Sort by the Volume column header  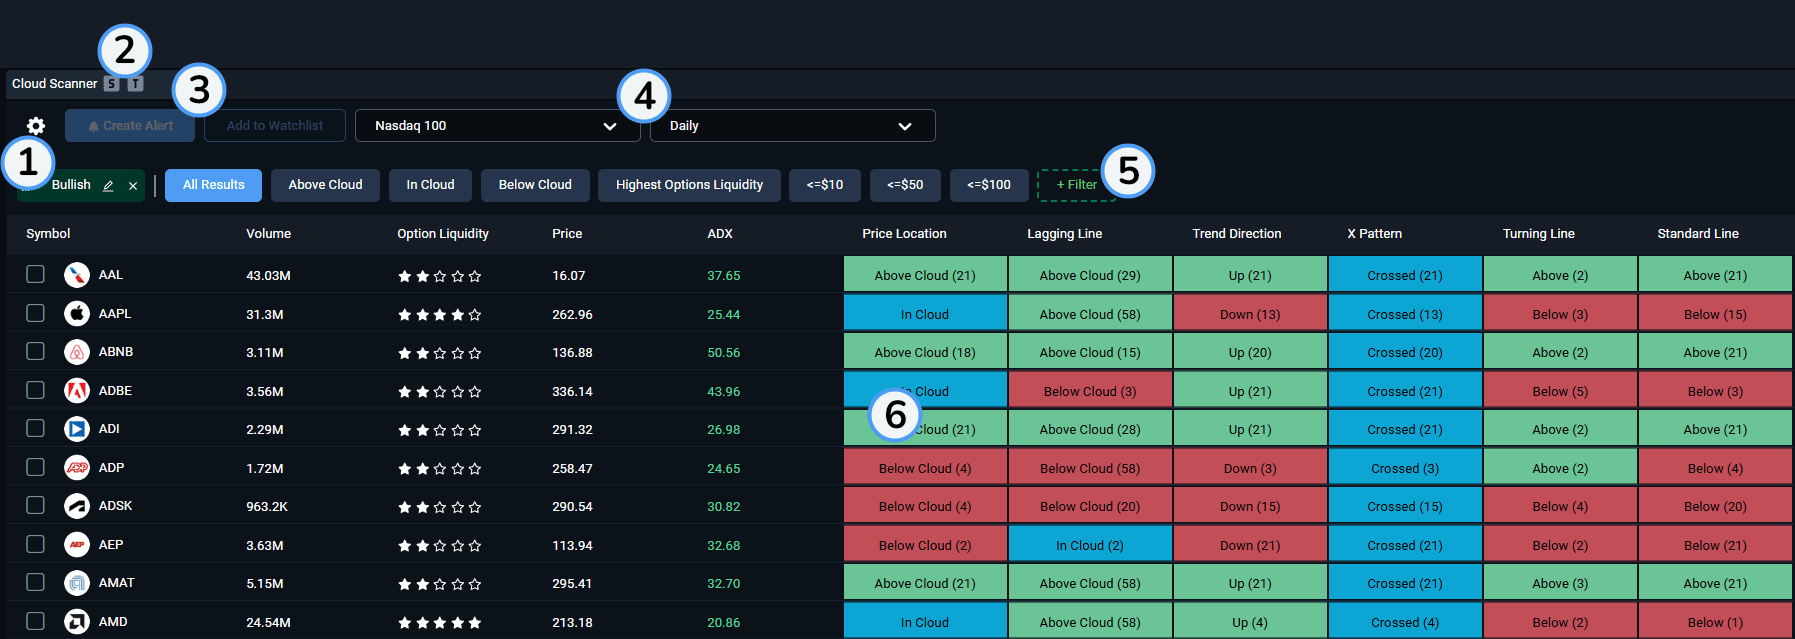(268, 234)
